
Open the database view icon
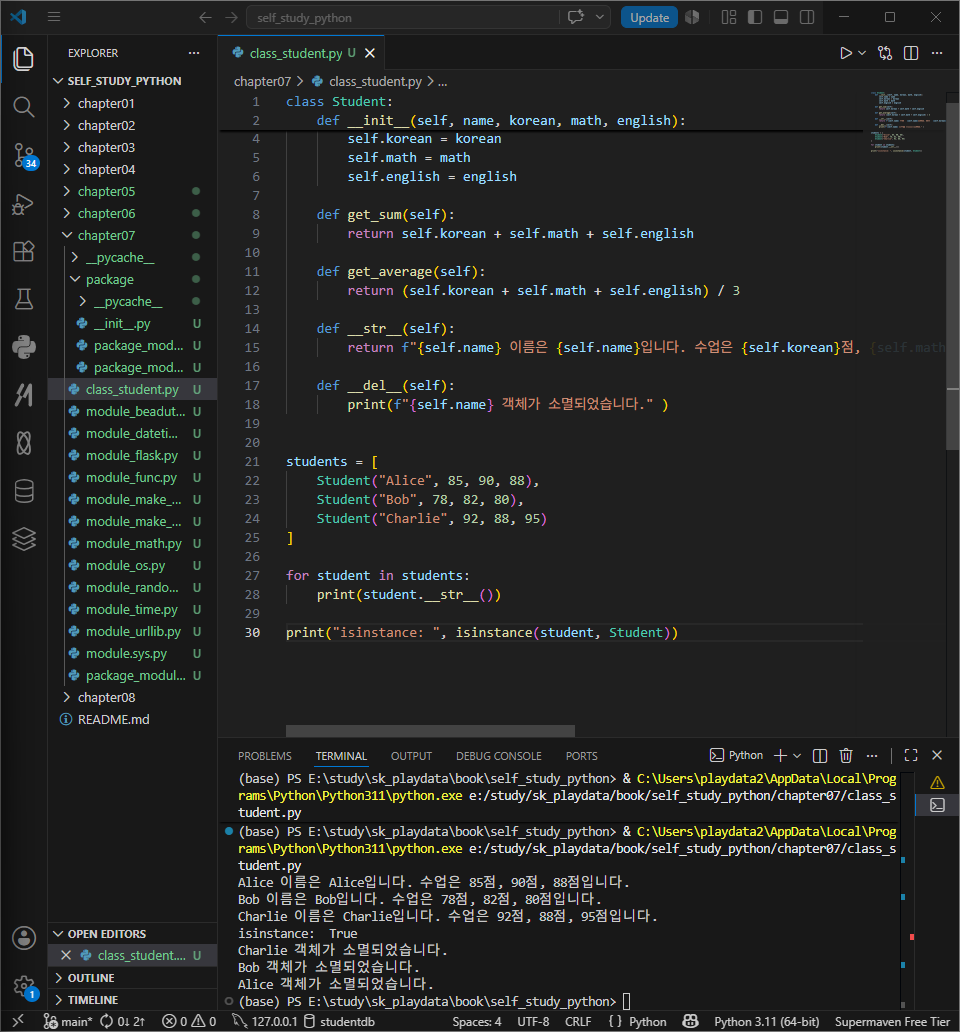pos(24,491)
